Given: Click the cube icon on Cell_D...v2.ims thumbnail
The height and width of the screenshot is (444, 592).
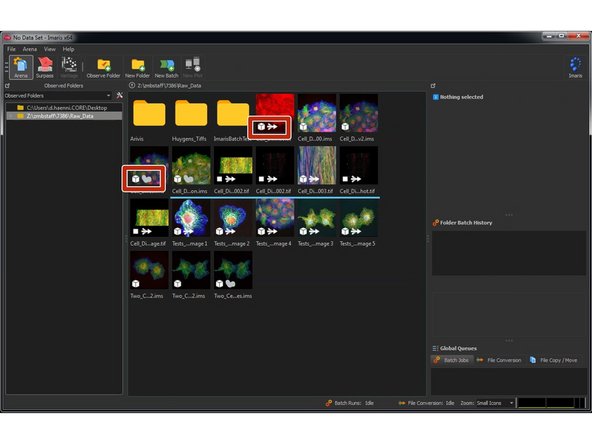Looking at the screenshot, I should 345,127.
